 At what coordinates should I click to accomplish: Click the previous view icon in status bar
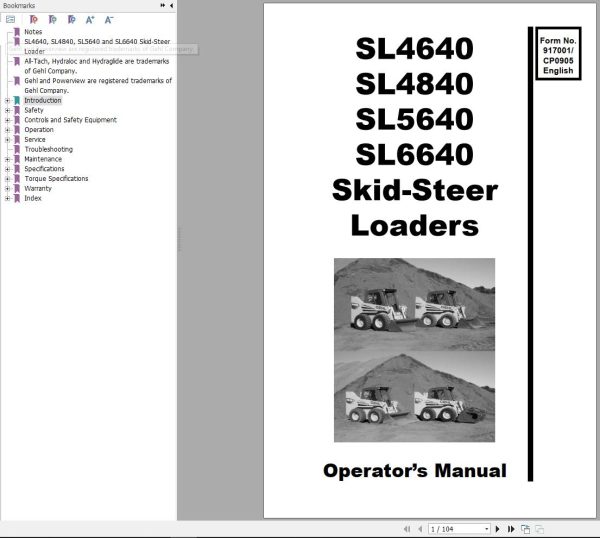[525, 529]
